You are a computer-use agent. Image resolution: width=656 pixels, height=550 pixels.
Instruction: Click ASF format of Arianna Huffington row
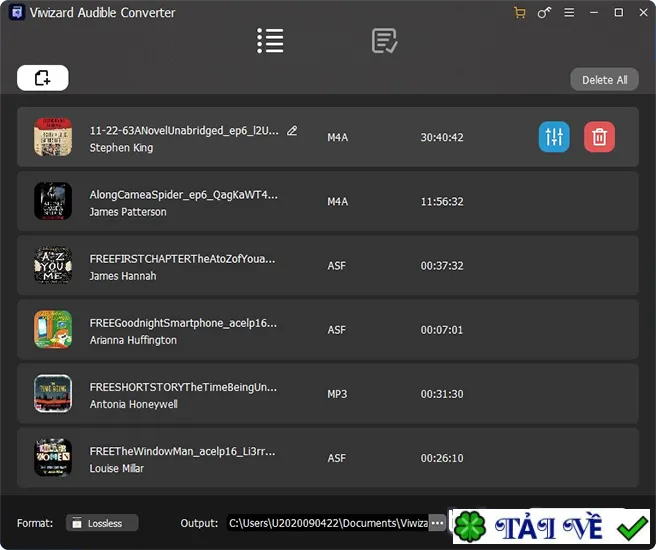(x=337, y=330)
